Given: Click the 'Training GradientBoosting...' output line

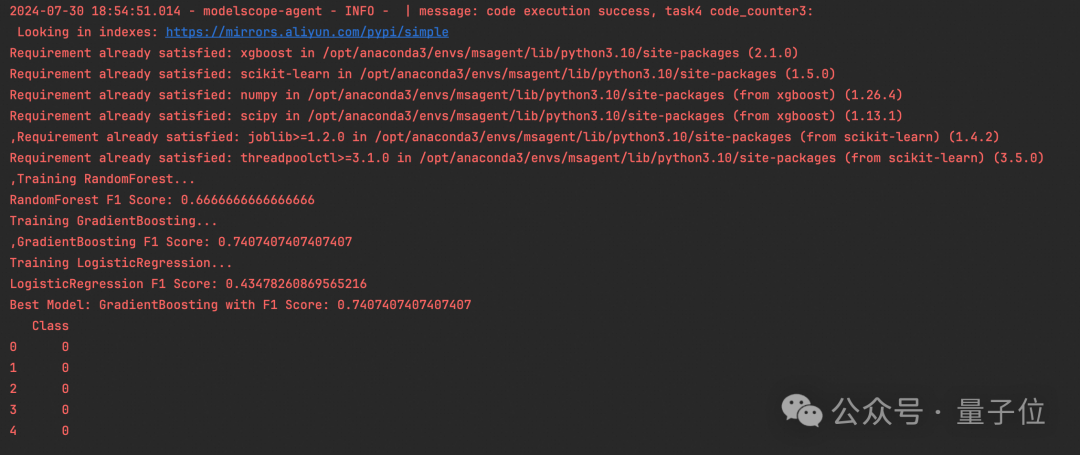Looking at the screenshot, I should (113, 221).
